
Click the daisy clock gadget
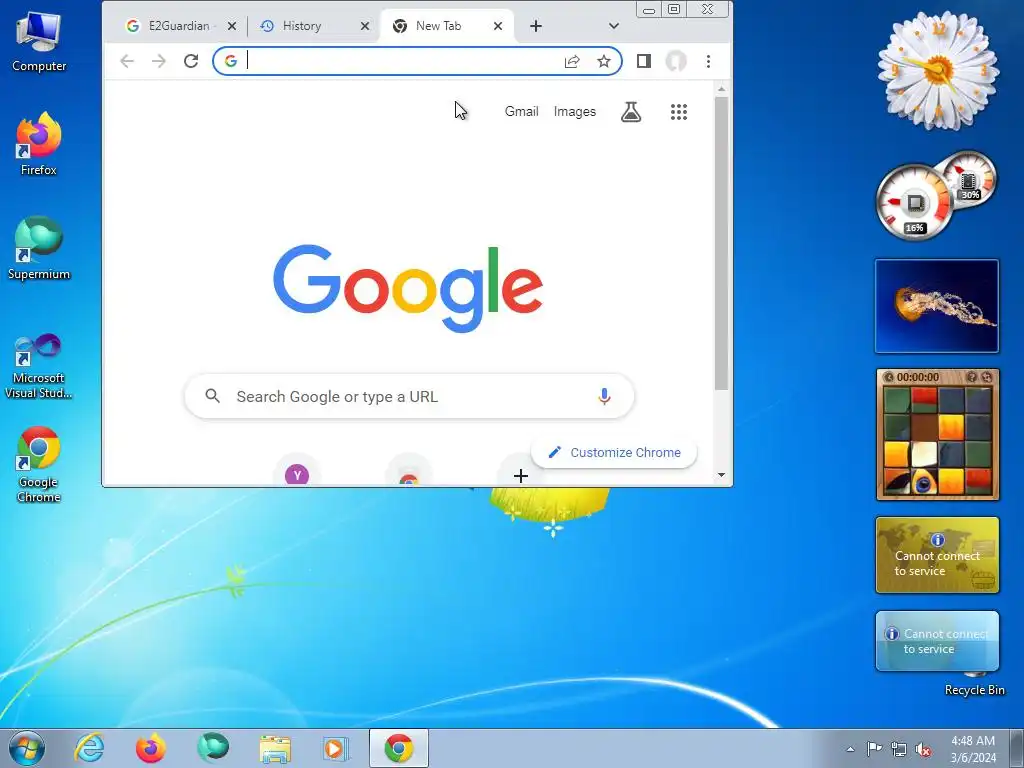coord(938,70)
